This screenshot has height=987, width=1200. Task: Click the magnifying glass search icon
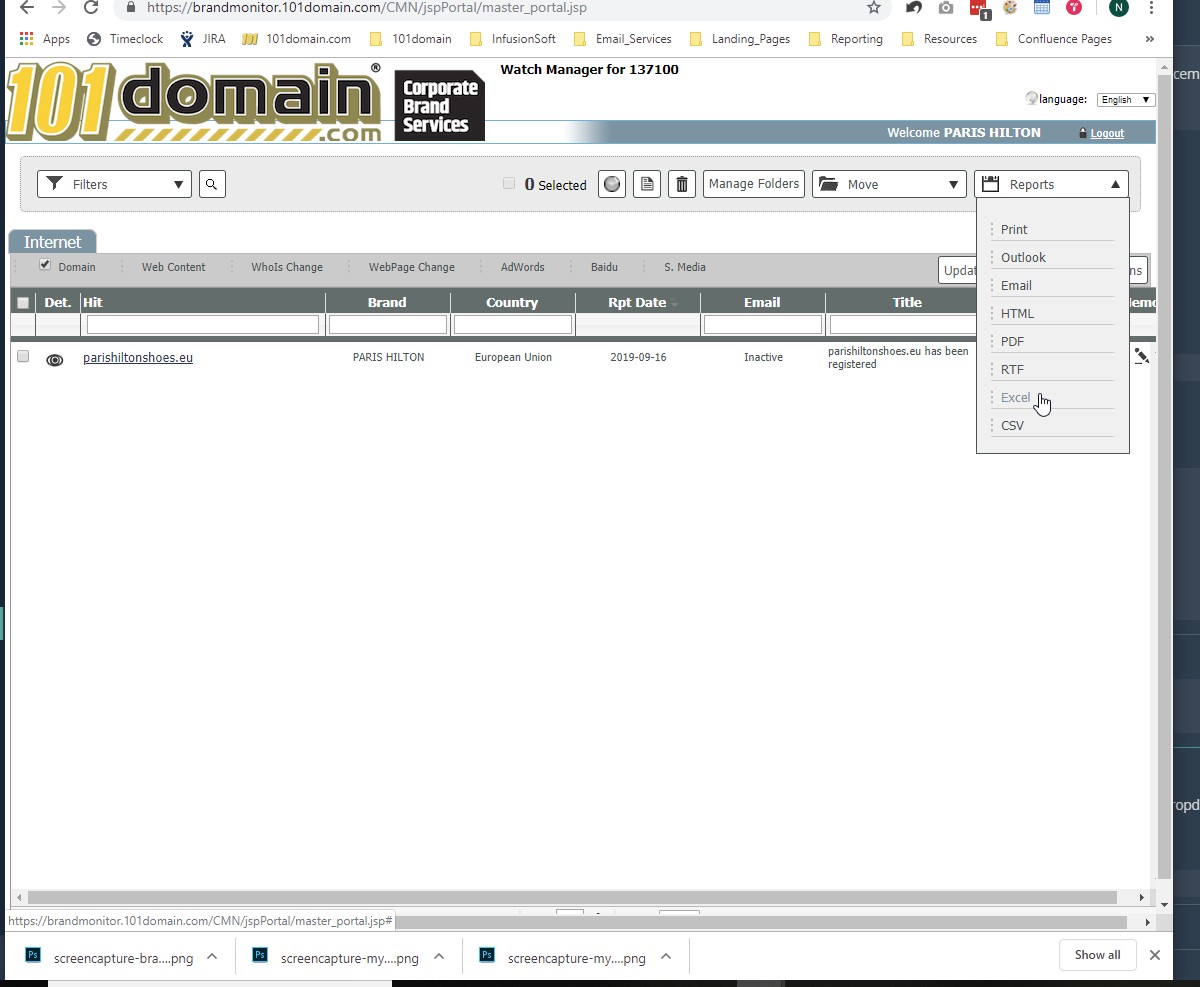pos(212,184)
